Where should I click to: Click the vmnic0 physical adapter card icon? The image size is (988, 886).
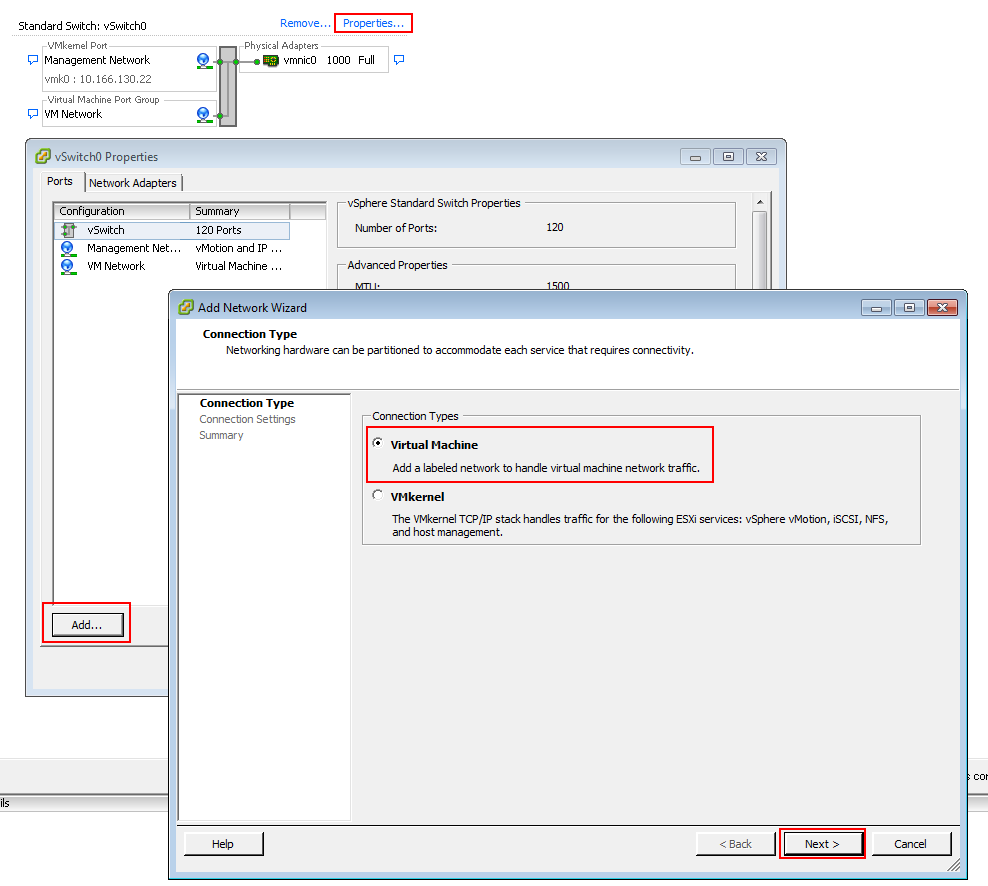tap(271, 60)
